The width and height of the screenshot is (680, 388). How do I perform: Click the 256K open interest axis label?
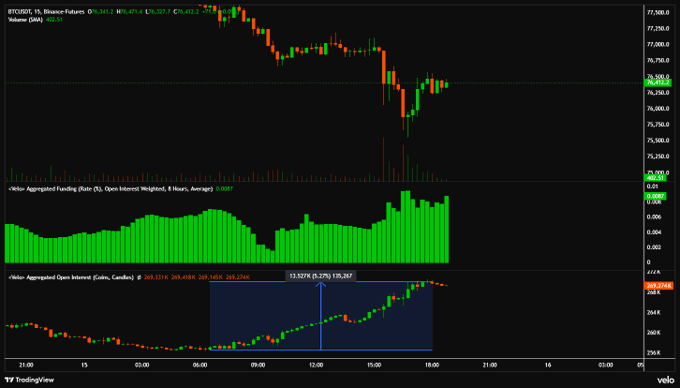click(x=654, y=353)
